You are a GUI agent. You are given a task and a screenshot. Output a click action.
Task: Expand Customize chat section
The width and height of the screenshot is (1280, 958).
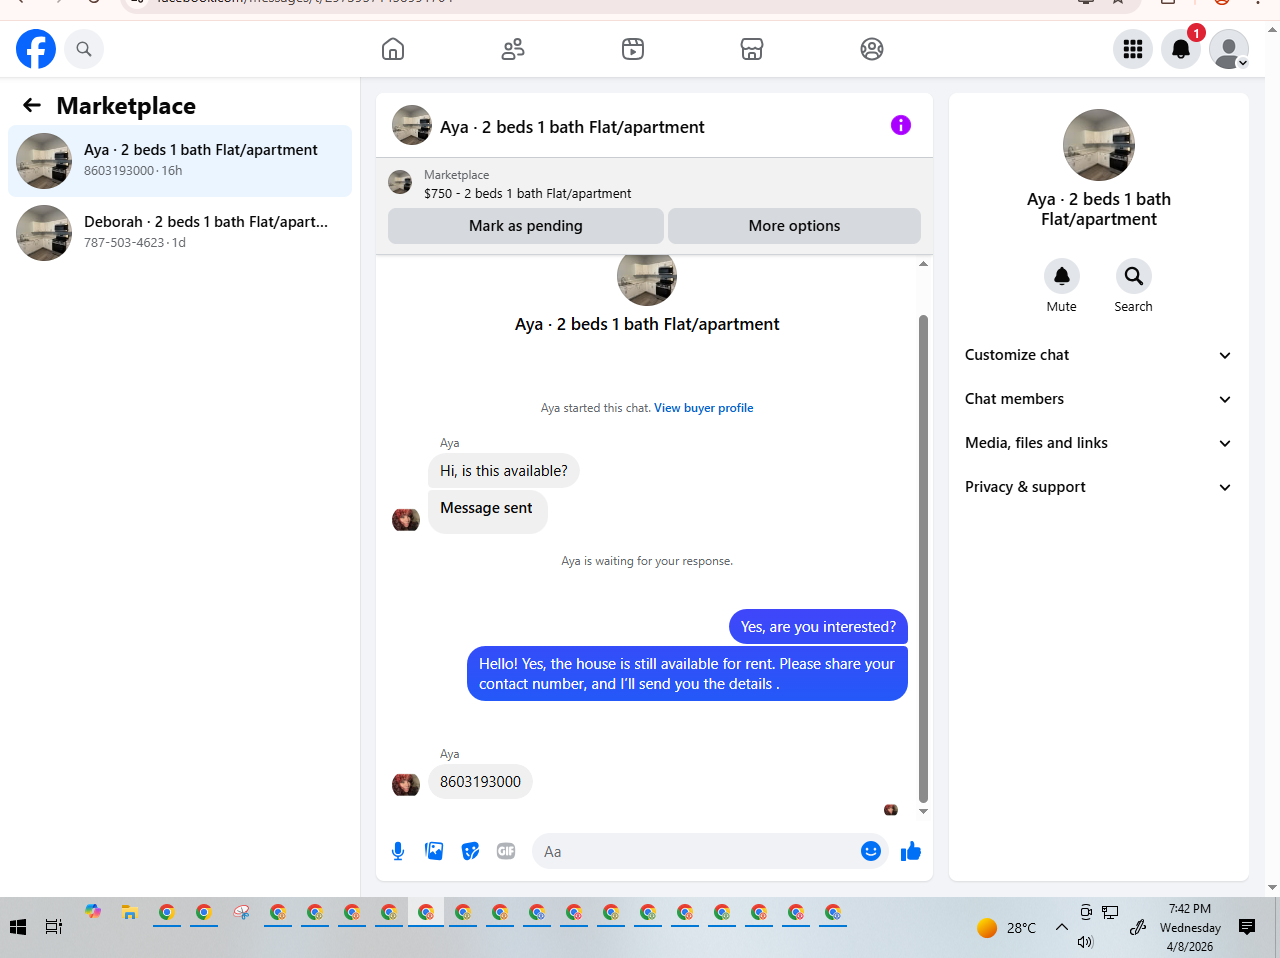1099,355
